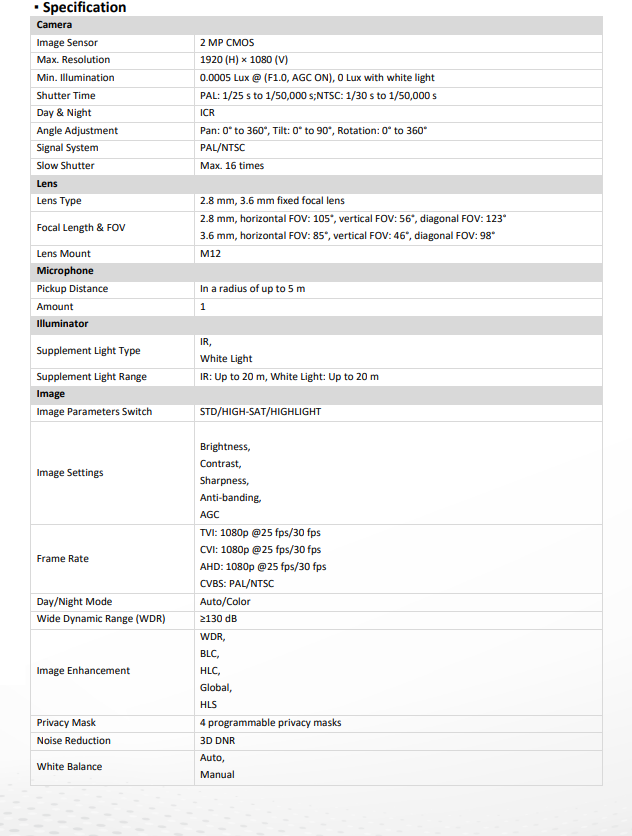Screen dimensions: 632x836
Task: Click the Anti-banding entry in Image Settings
Action: (x=230, y=498)
